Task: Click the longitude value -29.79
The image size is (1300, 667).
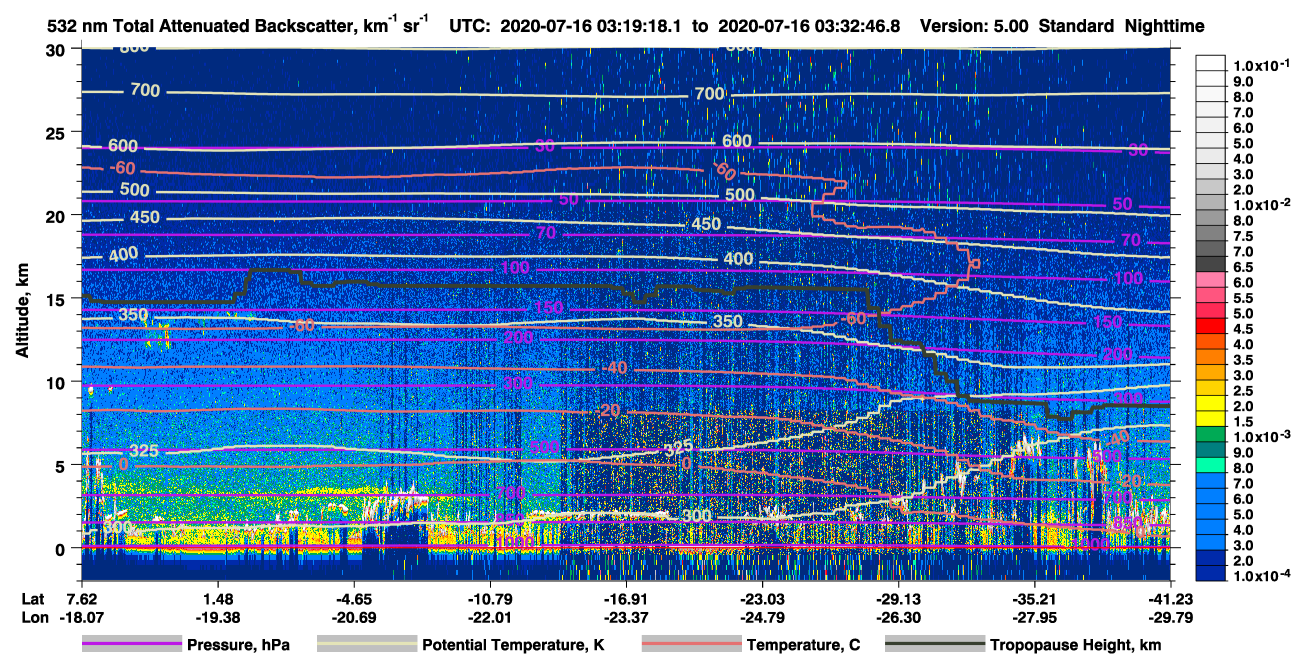Action: pos(1169,617)
